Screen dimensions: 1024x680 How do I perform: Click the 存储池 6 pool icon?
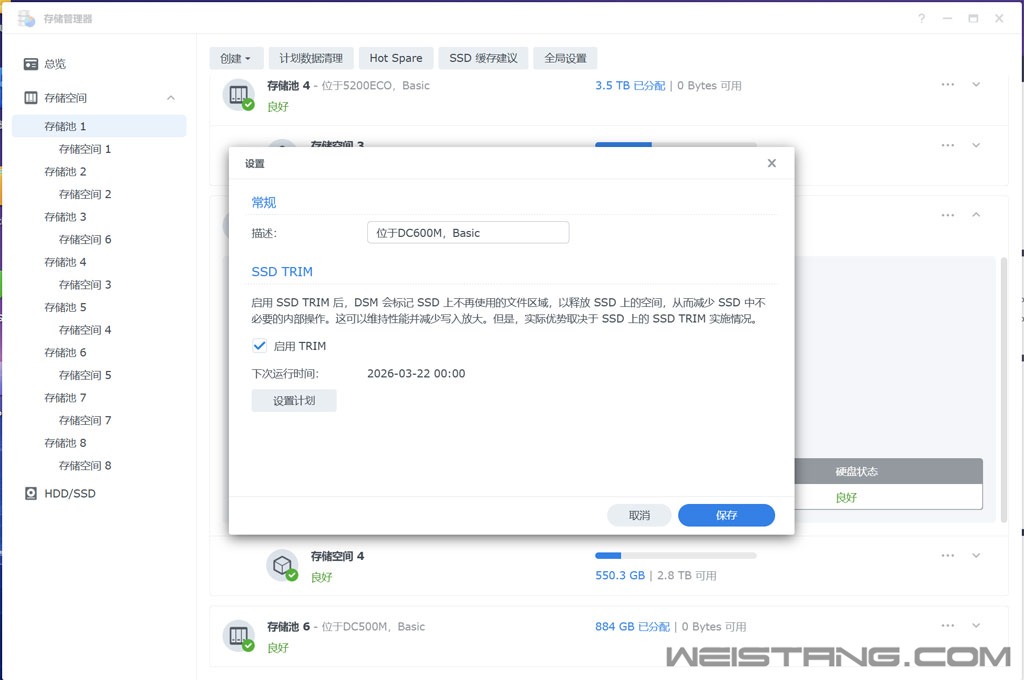point(239,636)
